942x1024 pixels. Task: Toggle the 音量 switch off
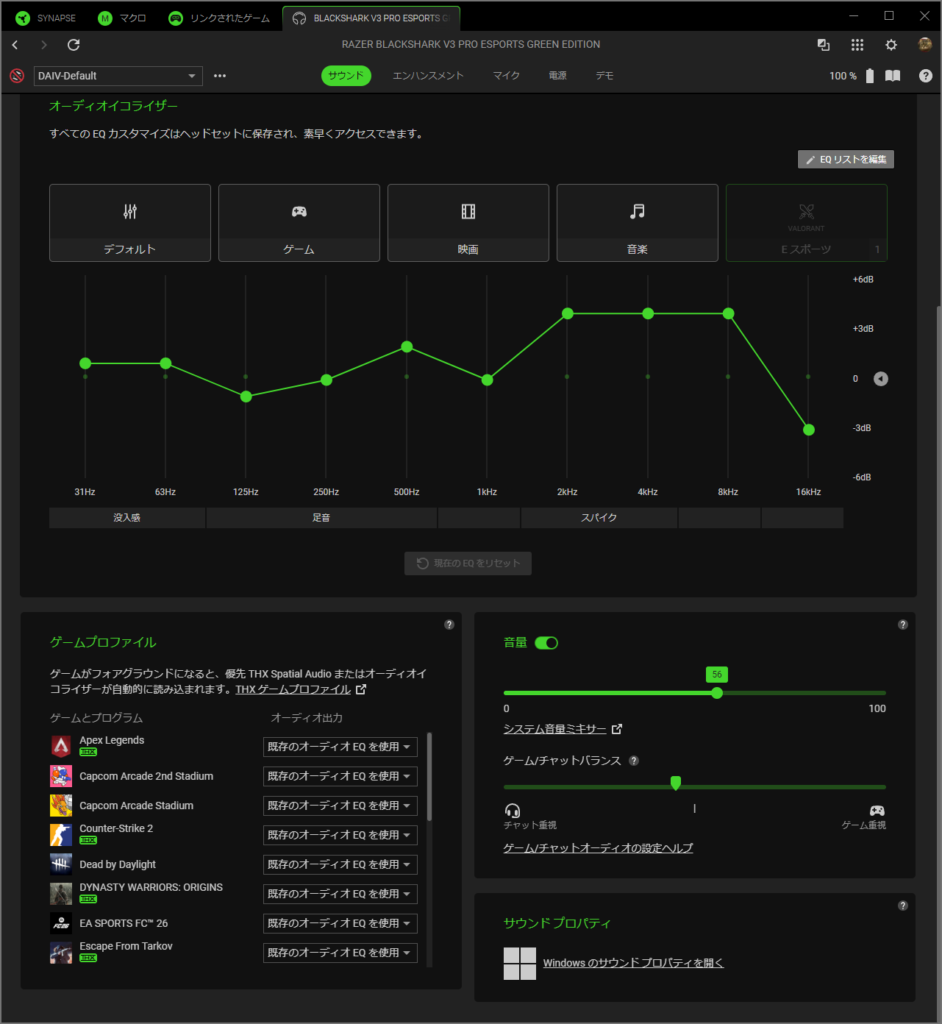click(546, 643)
